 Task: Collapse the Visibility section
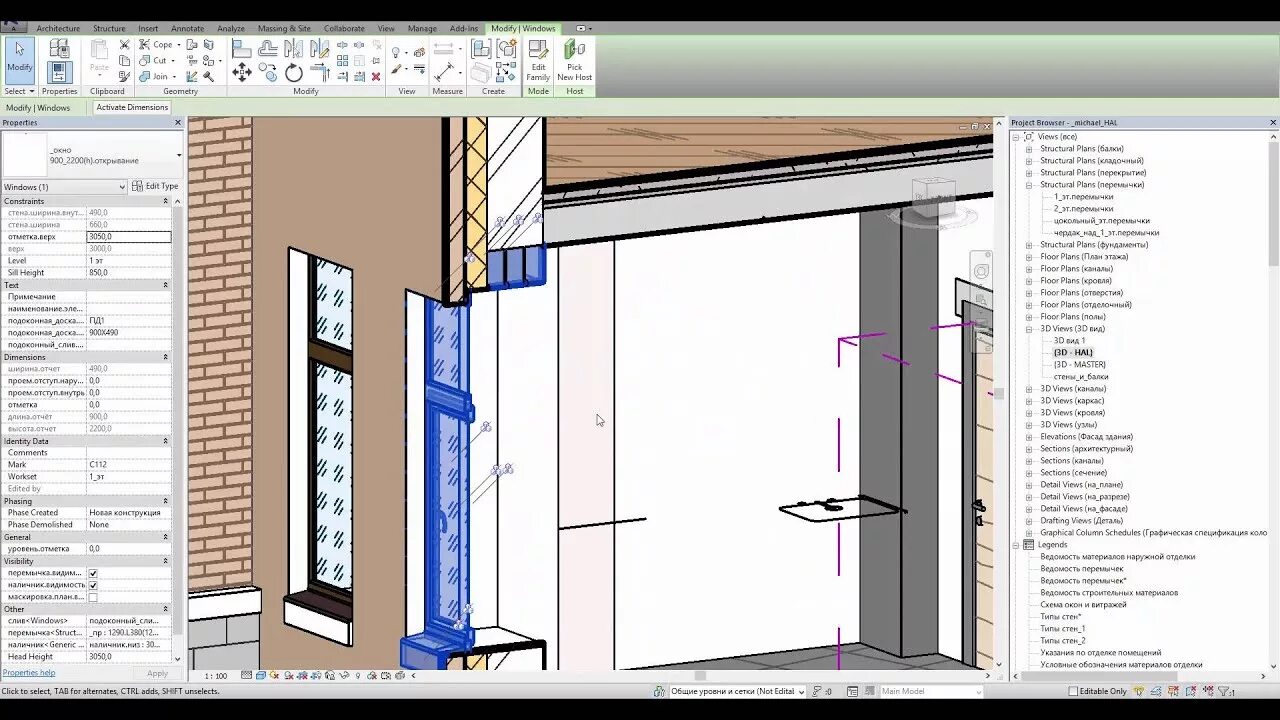[166, 561]
